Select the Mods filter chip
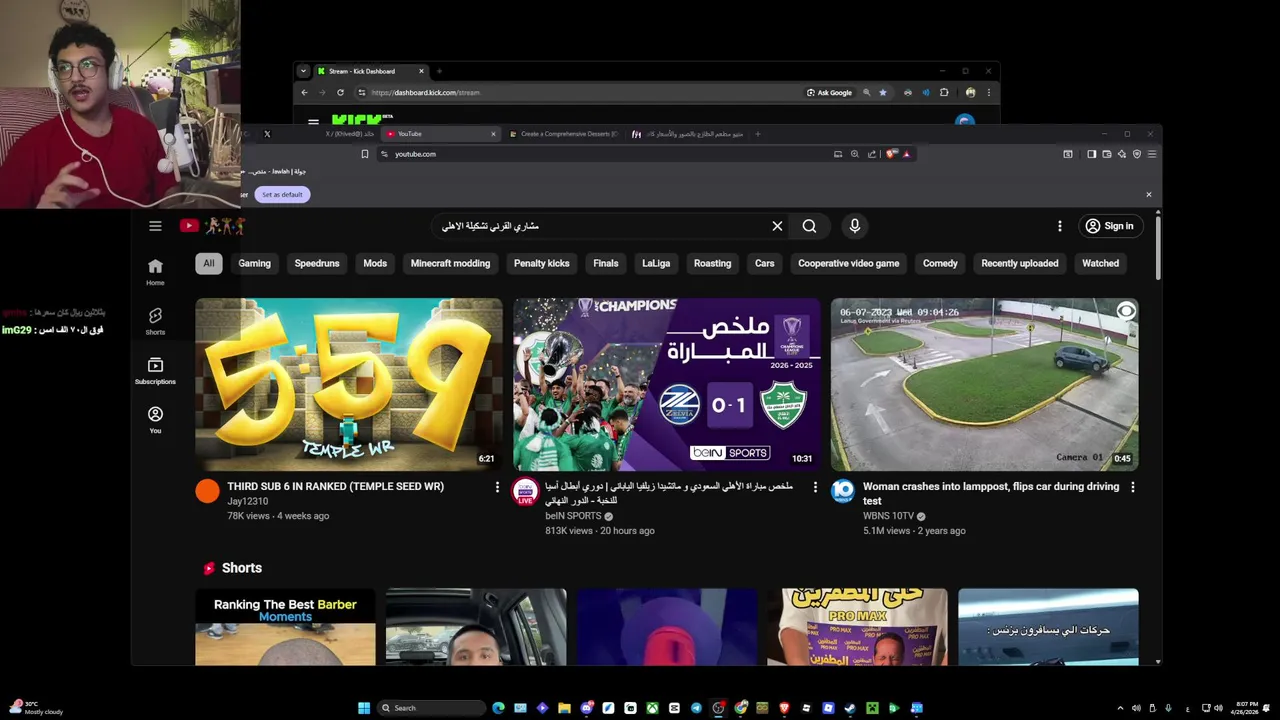Screen dimensions: 1280x720 (x=375, y=263)
